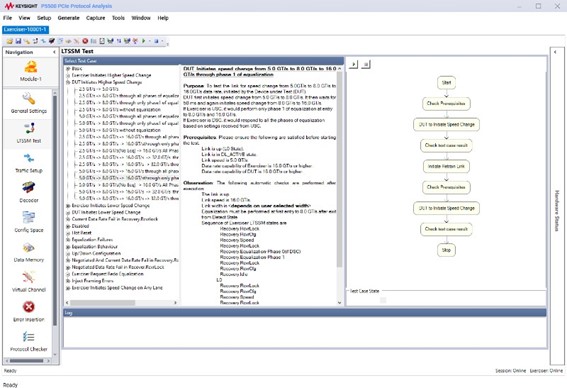Image resolution: width=567 pixels, height=388 pixels.
Task: Open Data Memory in navigation
Action: 29,252
